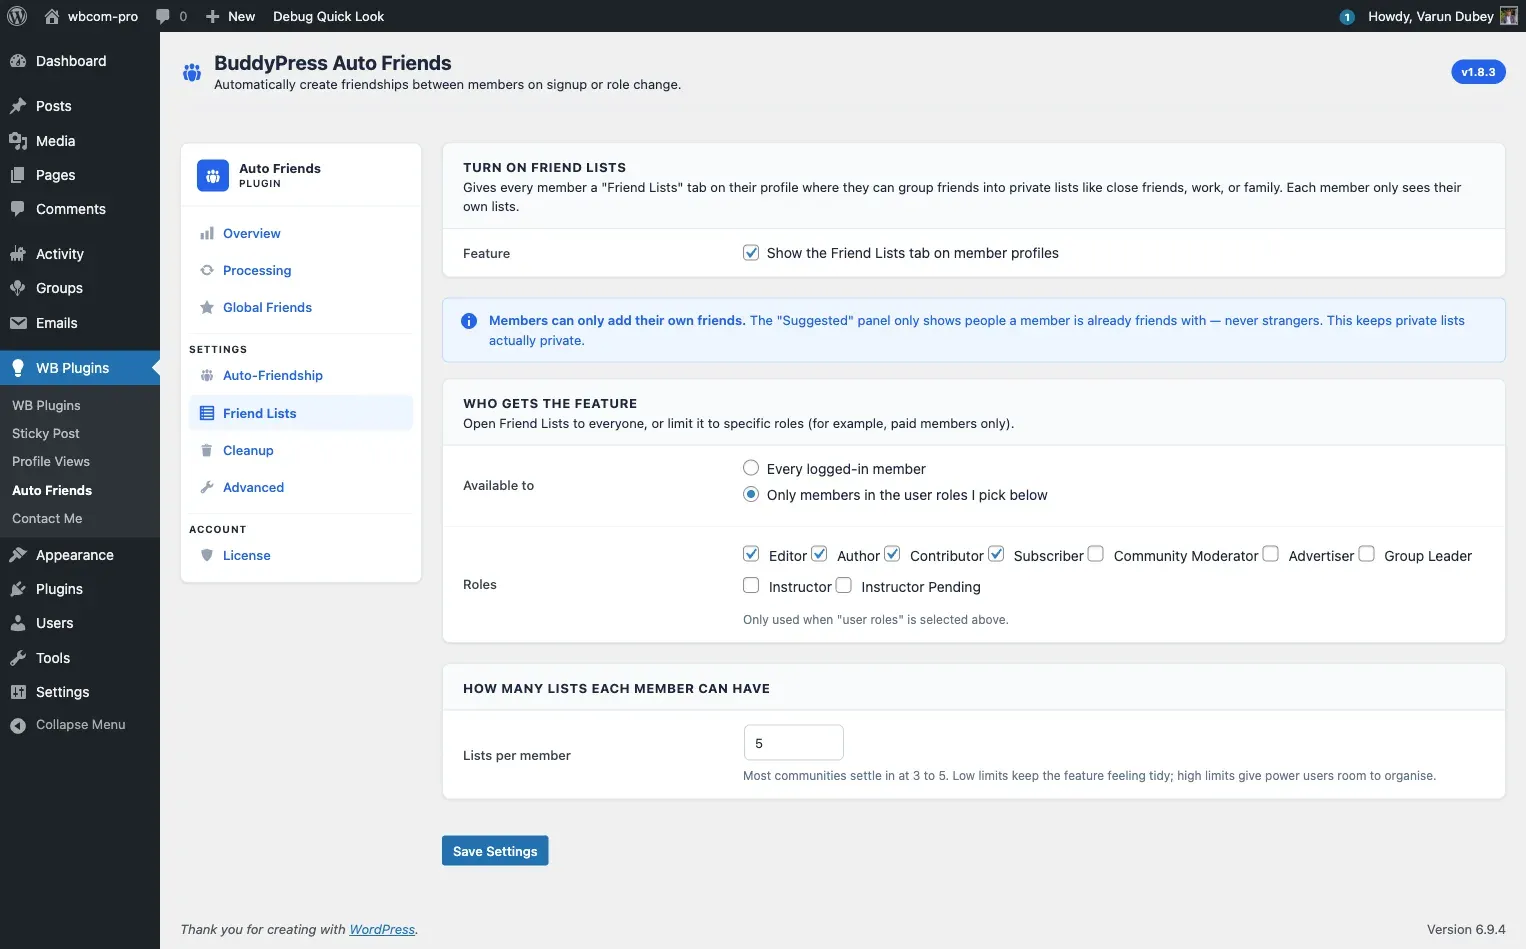The width and height of the screenshot is (1526, 949).
Task: Open Debug Quick Look in the admin bar
Action: 329,16
